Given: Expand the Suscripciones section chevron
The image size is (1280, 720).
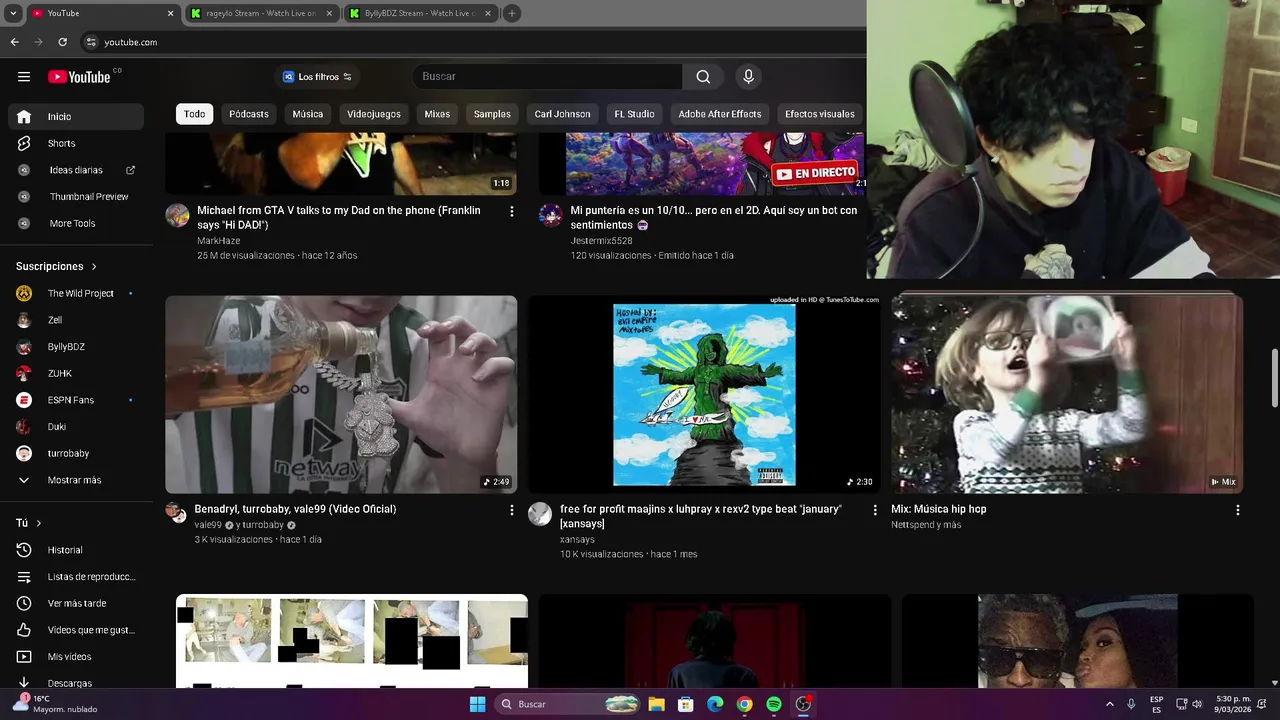Looking at the screenshot, I should (x=94, y=267).
